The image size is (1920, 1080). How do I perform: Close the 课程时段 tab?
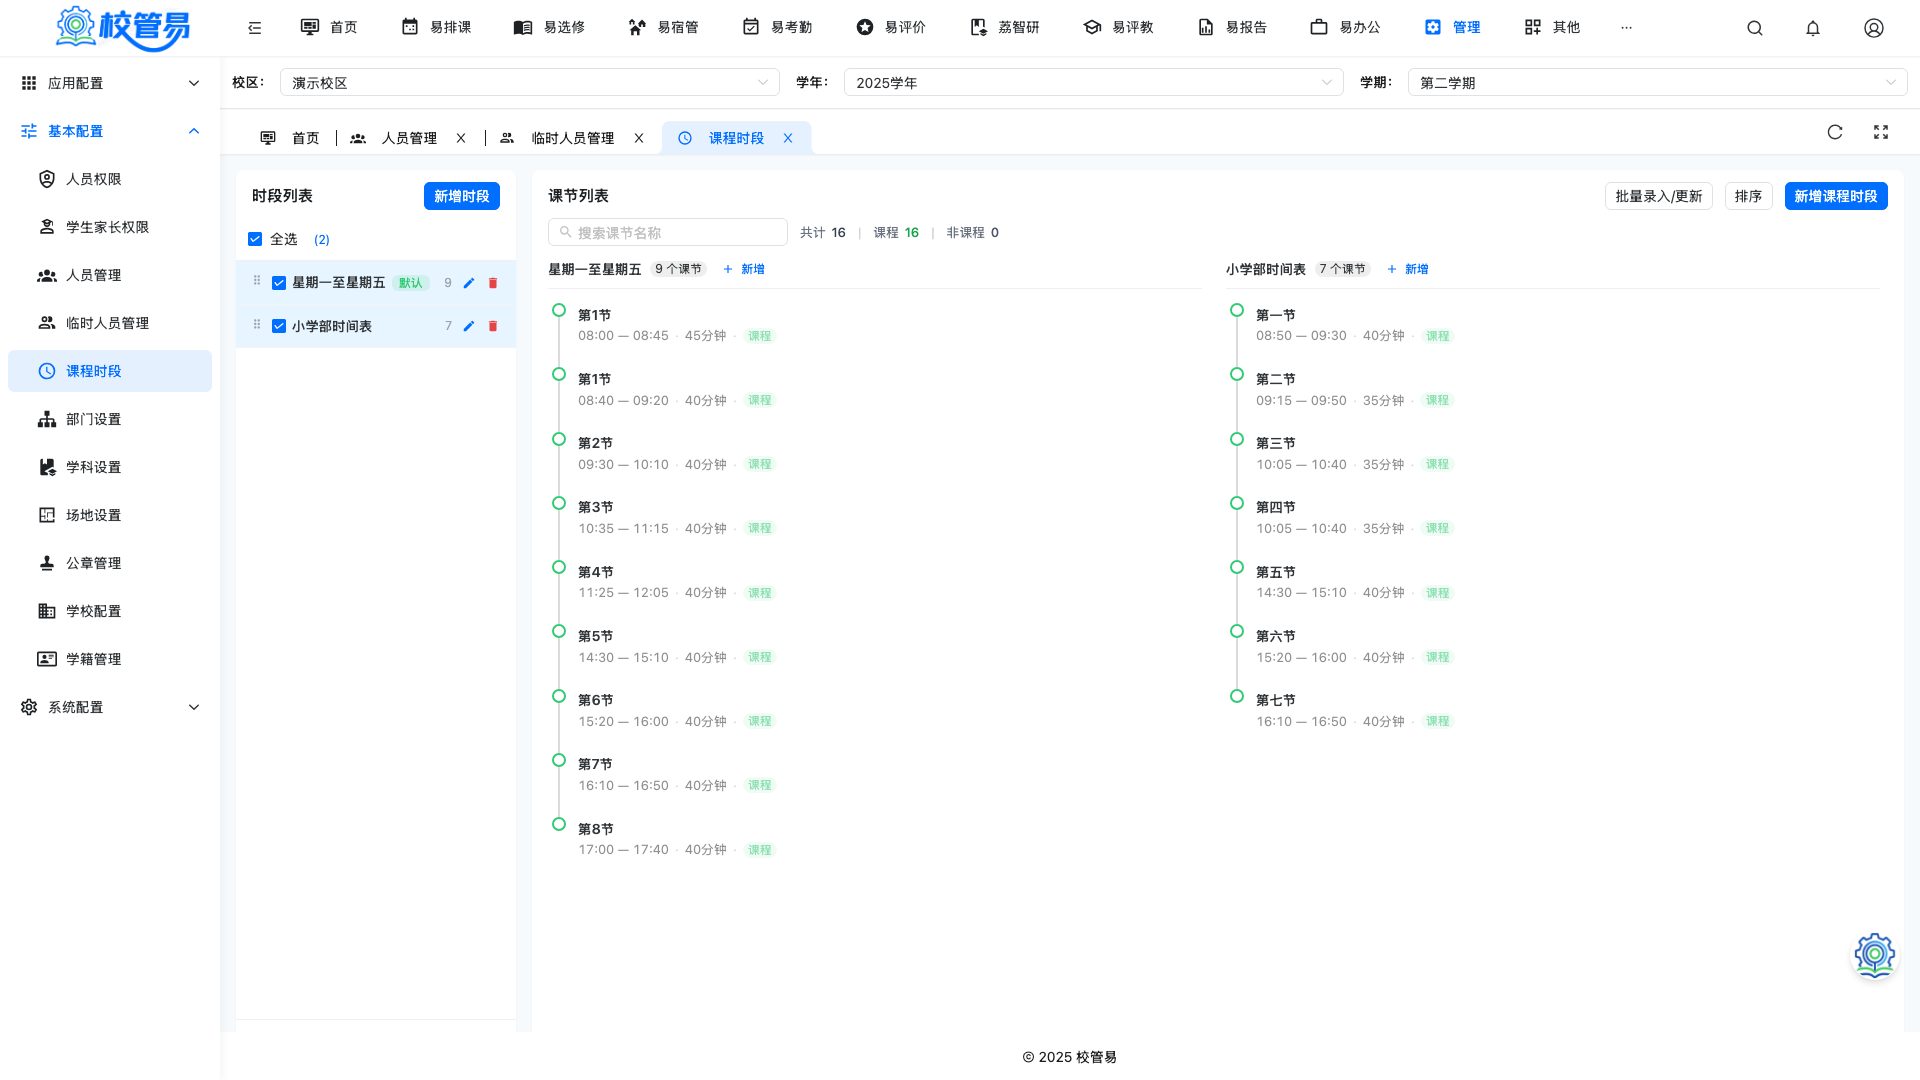coord(788,138)
